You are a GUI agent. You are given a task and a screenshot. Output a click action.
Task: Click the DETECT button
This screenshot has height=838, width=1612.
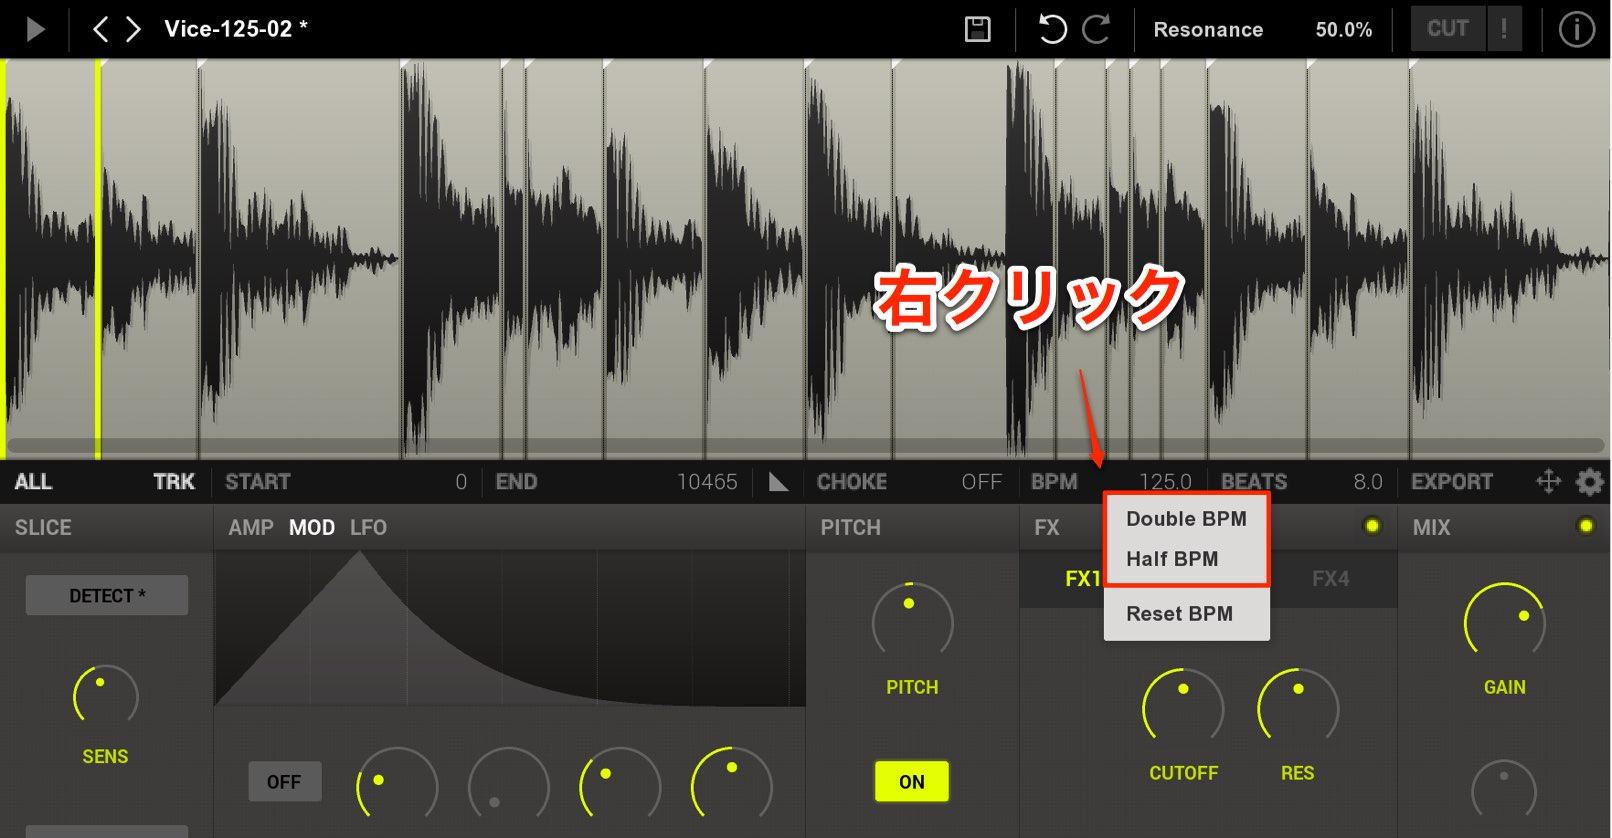coord(107,595)
